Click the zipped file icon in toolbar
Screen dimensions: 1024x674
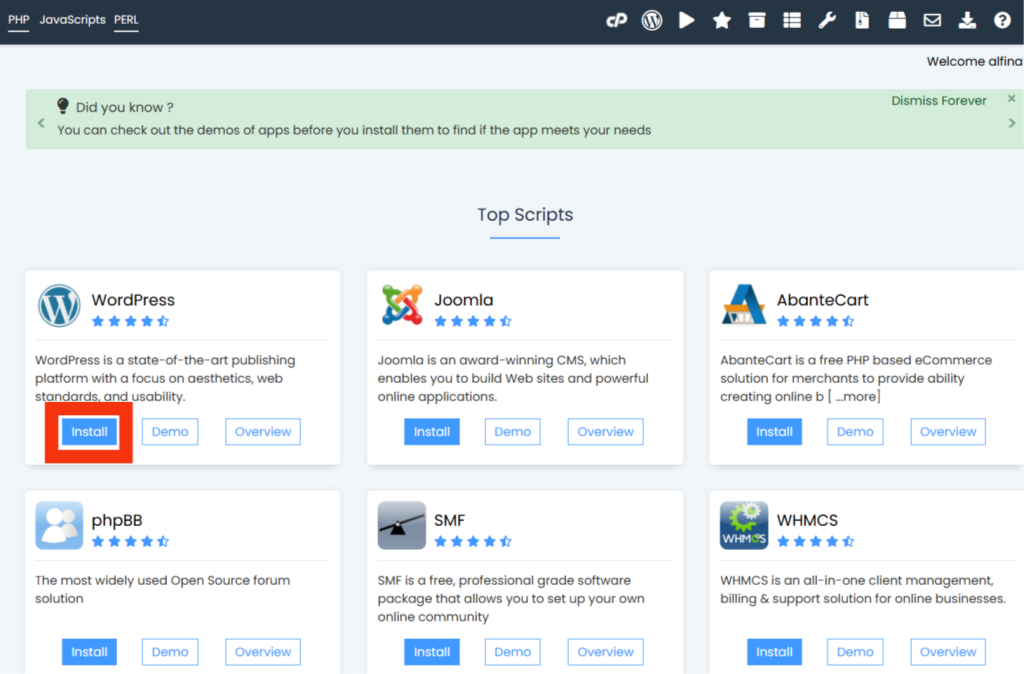862,20
